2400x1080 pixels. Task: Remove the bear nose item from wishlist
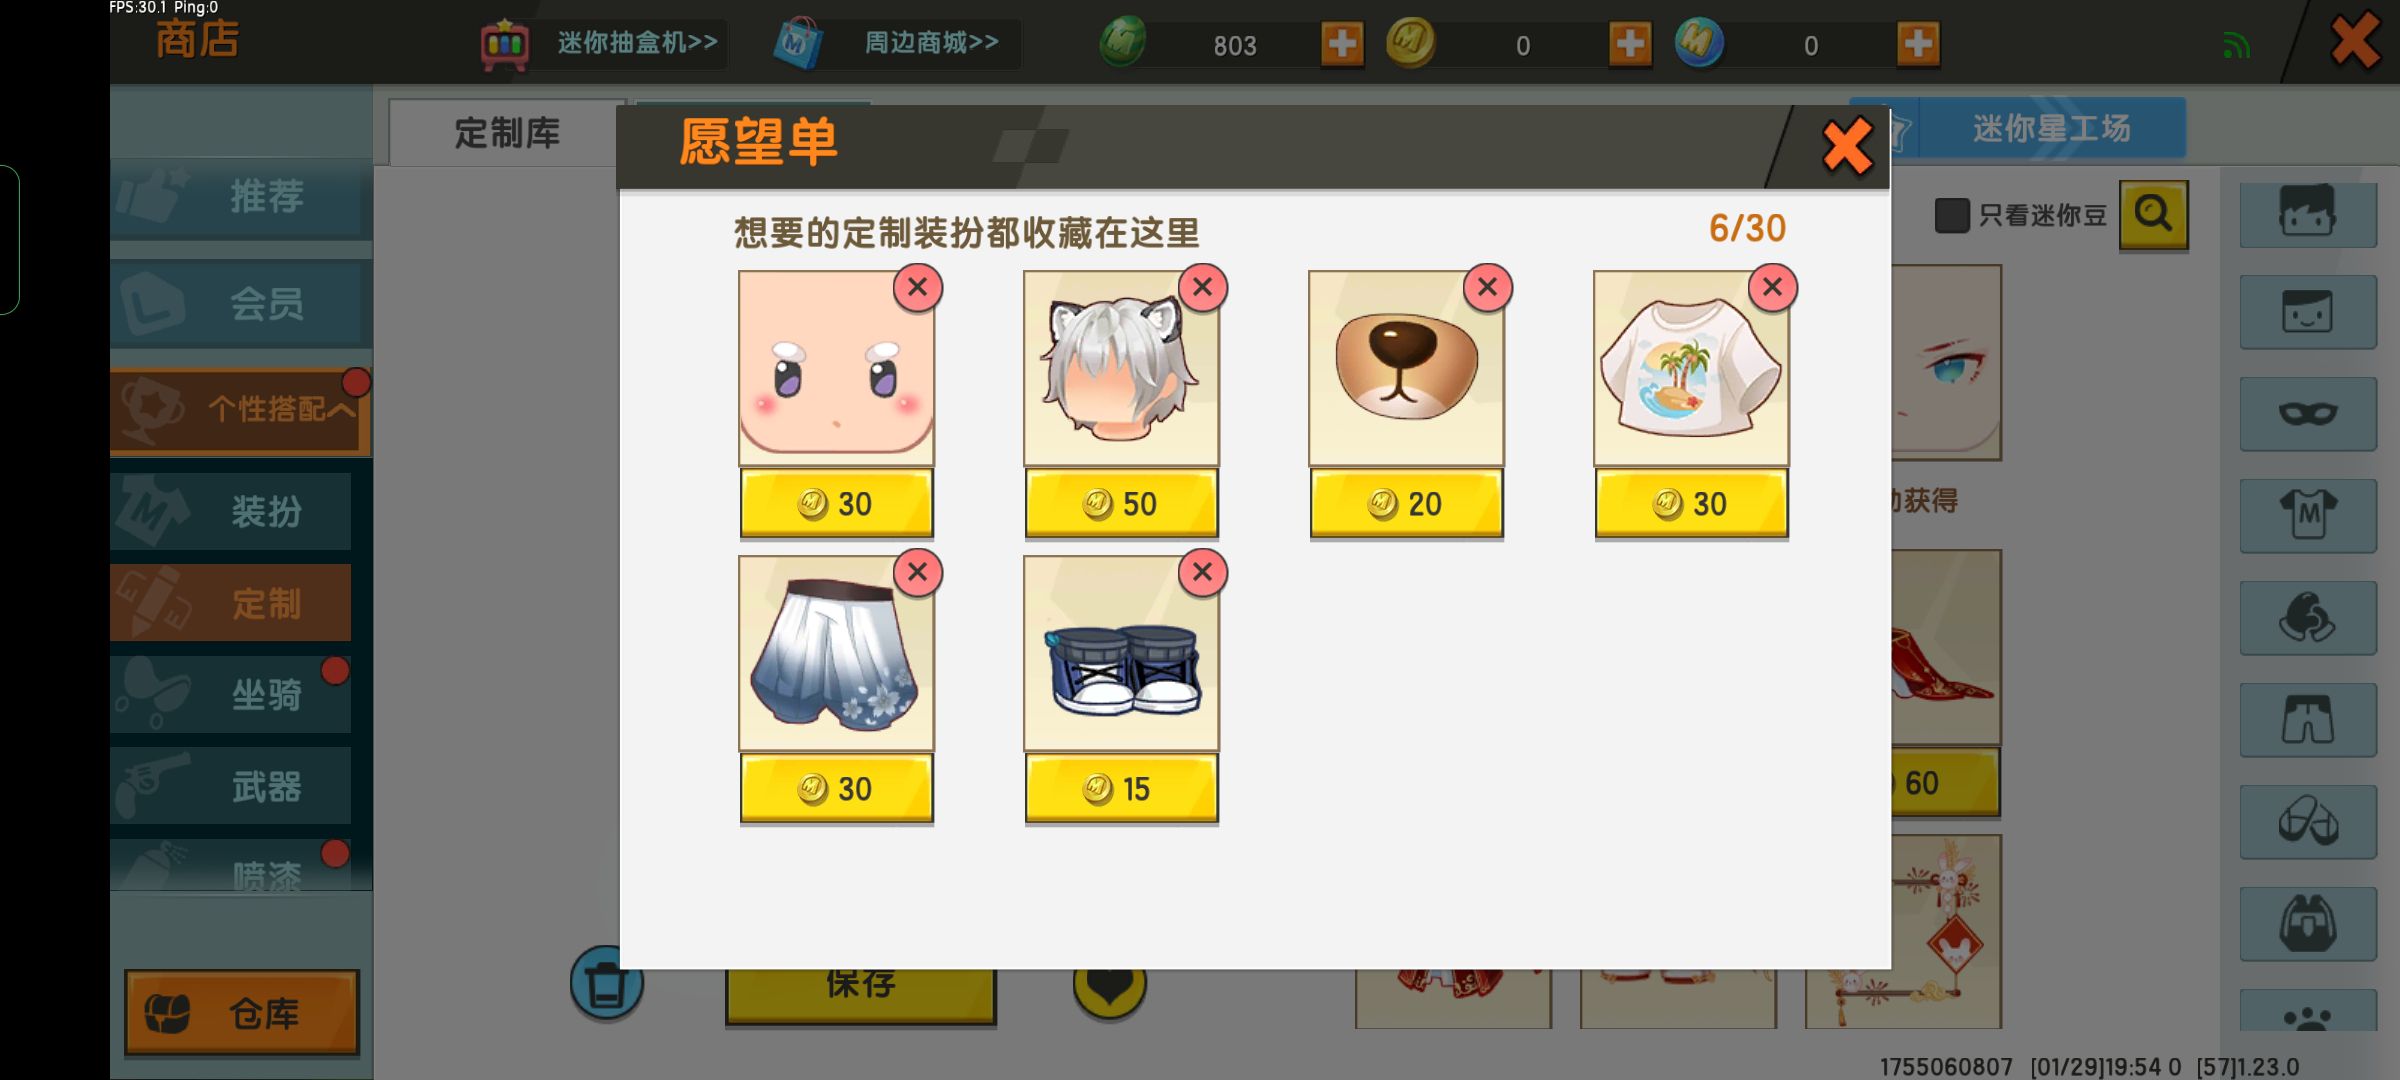tap(1487, 288)
